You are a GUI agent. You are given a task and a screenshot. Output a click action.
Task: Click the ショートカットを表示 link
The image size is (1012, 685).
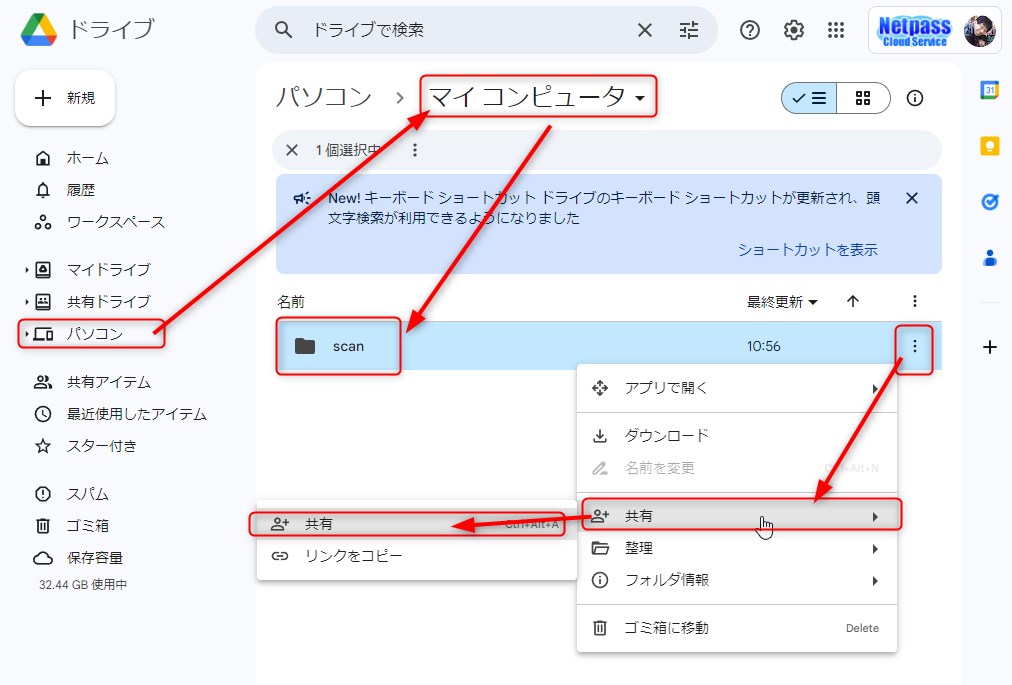pos(807,250)
